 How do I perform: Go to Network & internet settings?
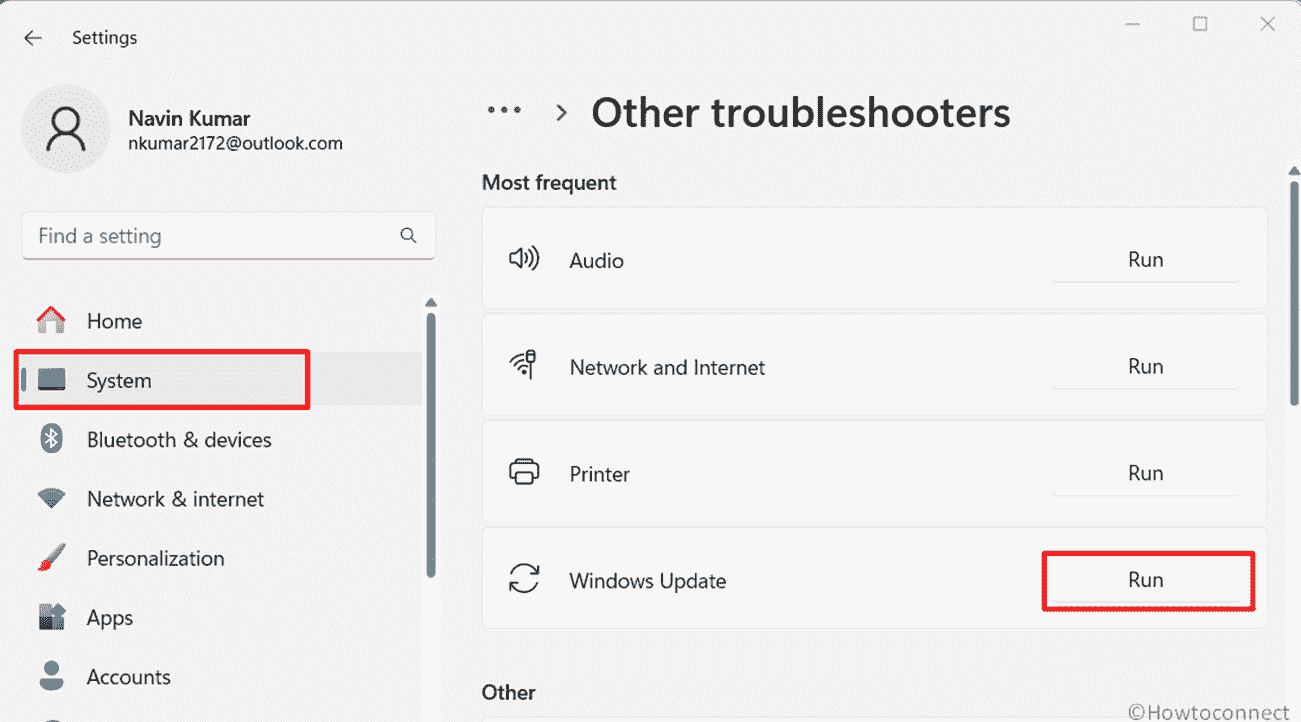pyautogui.click(x=222, y=498)
